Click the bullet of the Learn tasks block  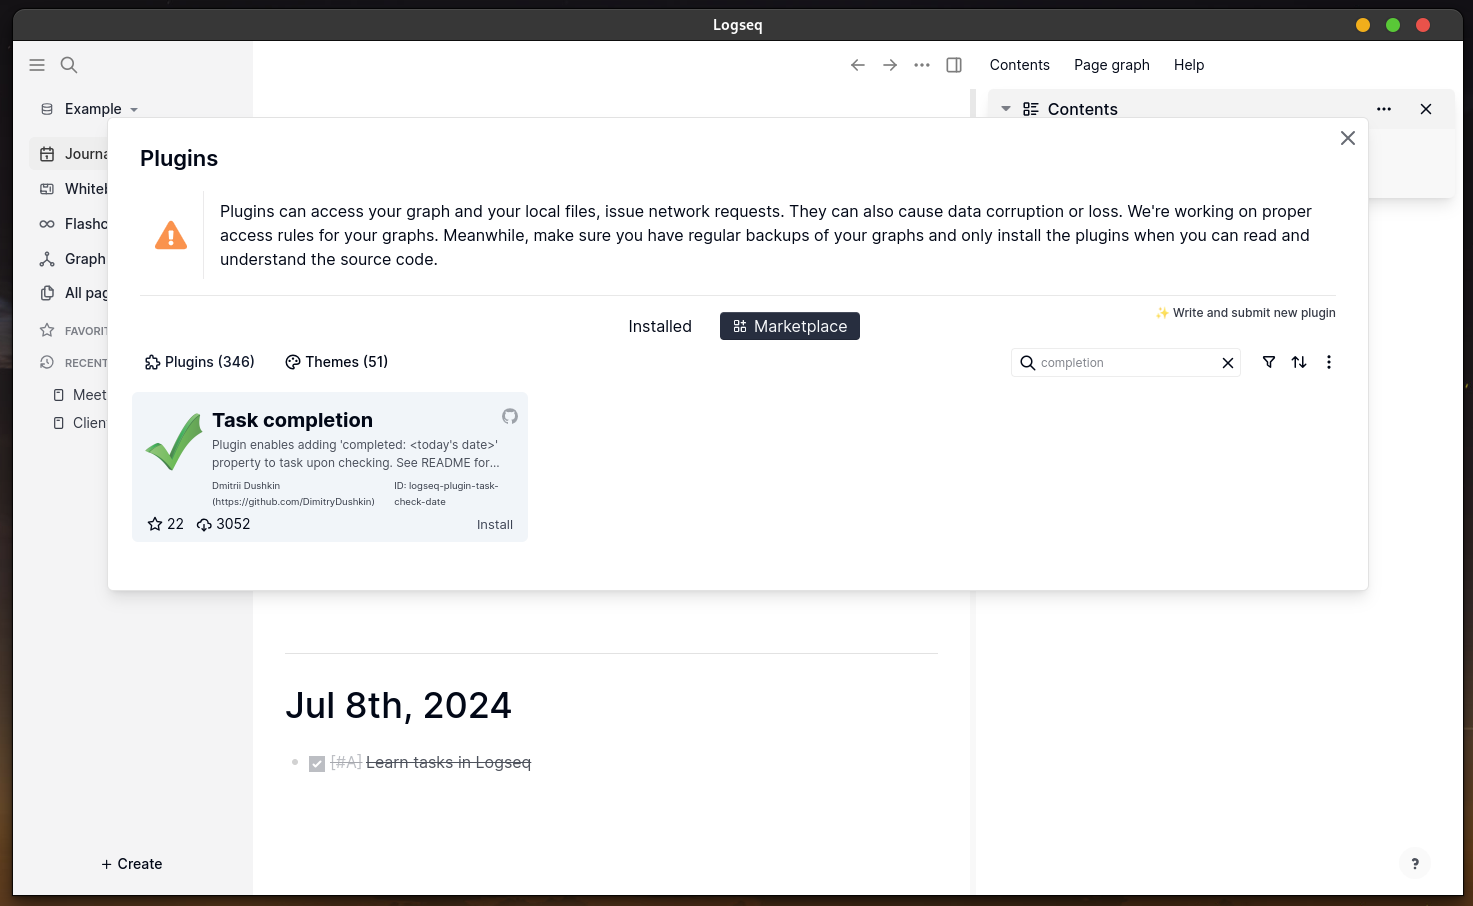295,762
